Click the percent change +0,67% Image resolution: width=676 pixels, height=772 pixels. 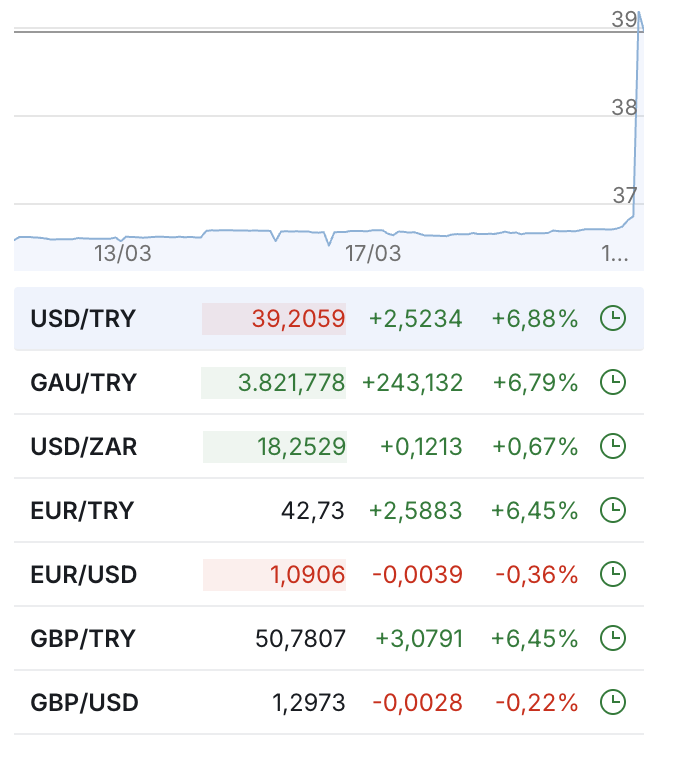pyautogui.click(x=535, y=447)
